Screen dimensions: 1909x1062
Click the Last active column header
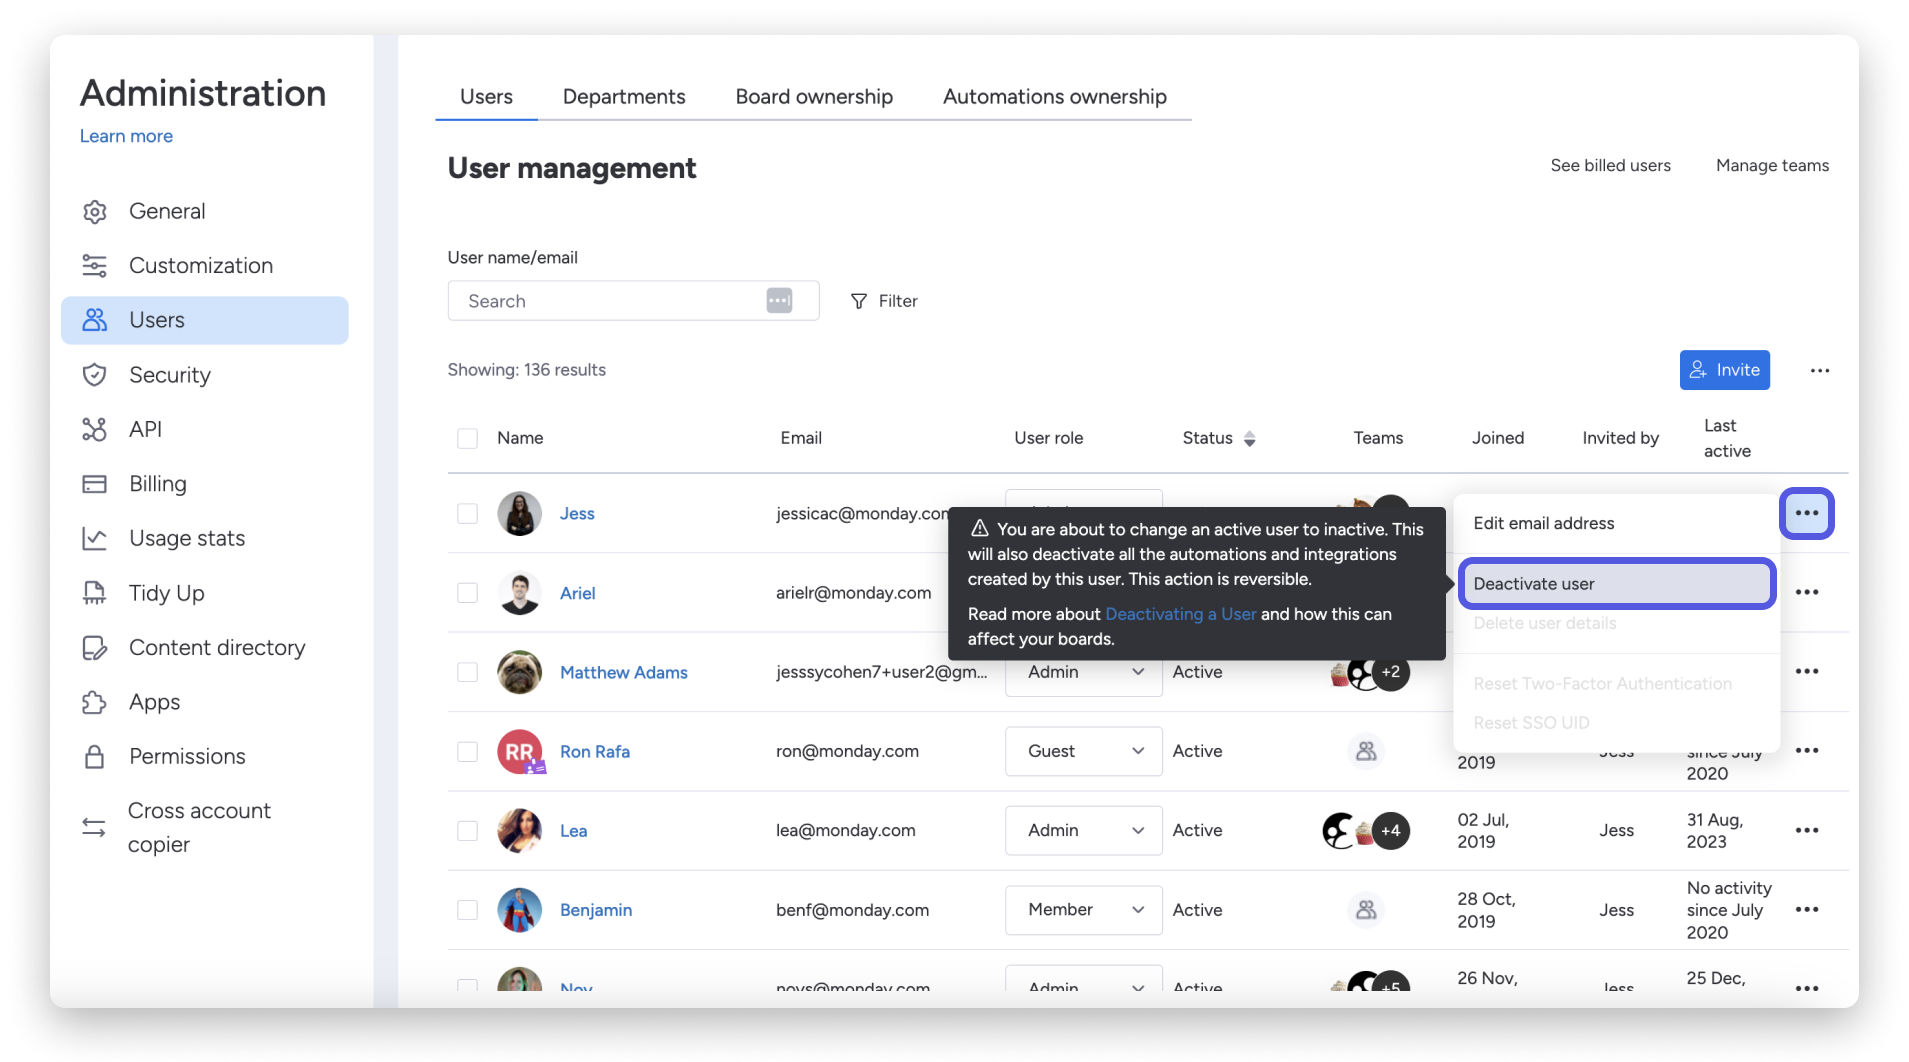point(1727,438)
